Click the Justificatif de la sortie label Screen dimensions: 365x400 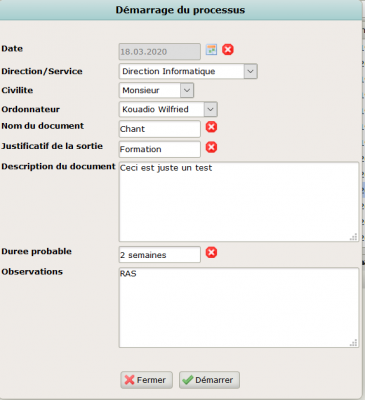(52, 146)
